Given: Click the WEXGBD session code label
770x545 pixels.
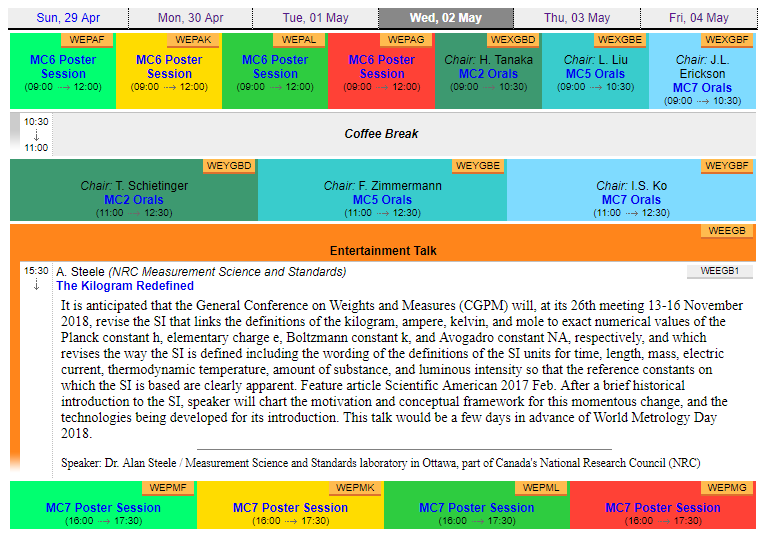Looking at the screenshot, I should point(512,40).
